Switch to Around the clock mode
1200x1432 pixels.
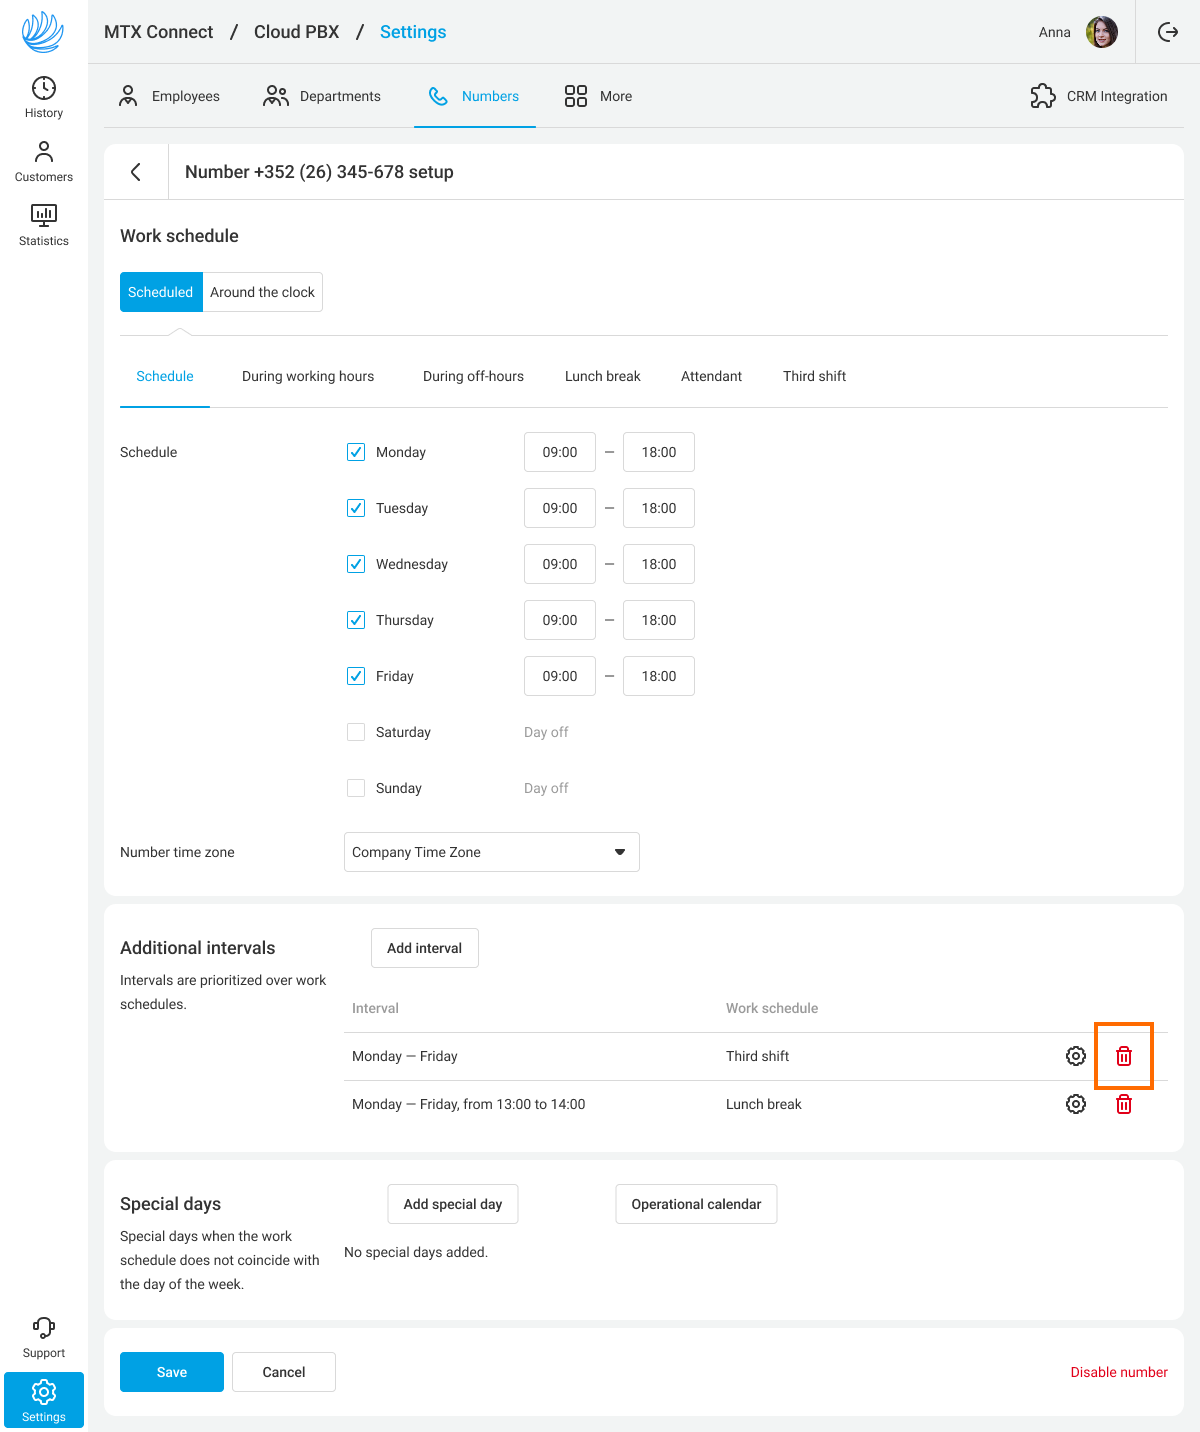coord(262,292)
